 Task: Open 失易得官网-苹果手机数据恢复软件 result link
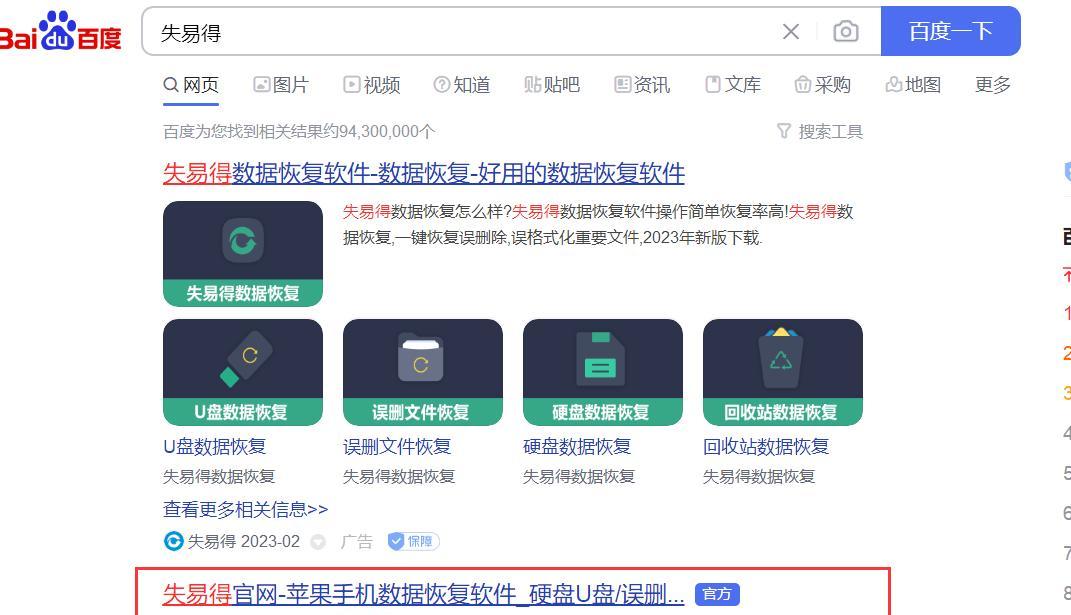[x=423, y=594]
